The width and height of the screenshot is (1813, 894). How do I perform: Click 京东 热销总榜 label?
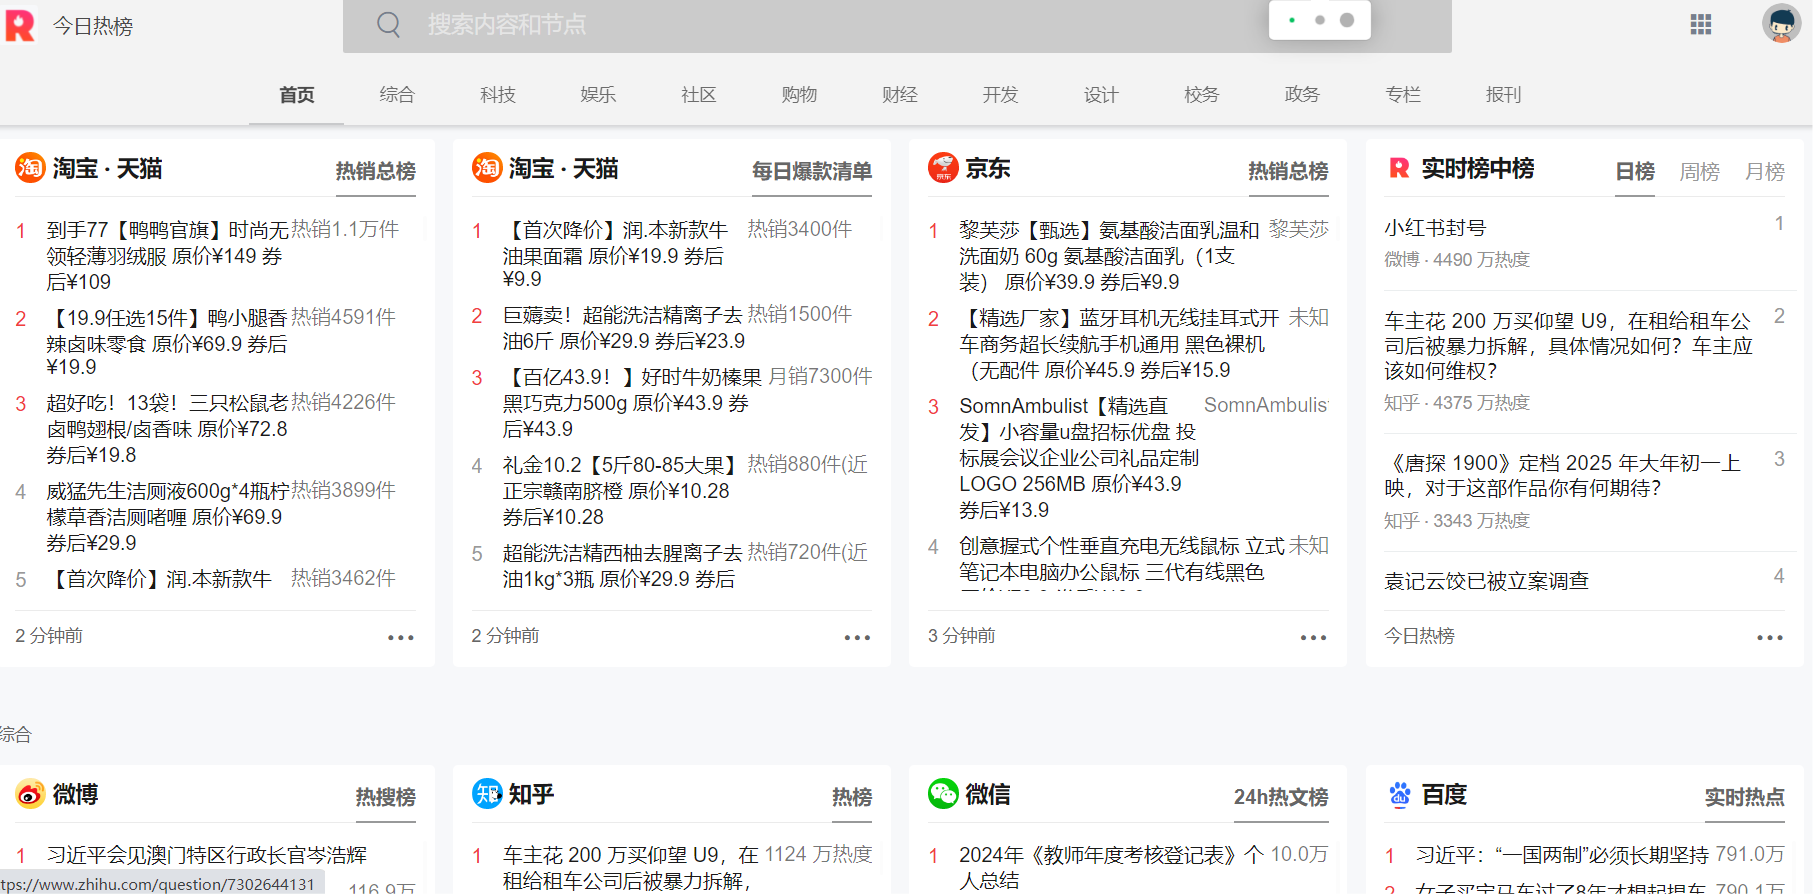1288,172
